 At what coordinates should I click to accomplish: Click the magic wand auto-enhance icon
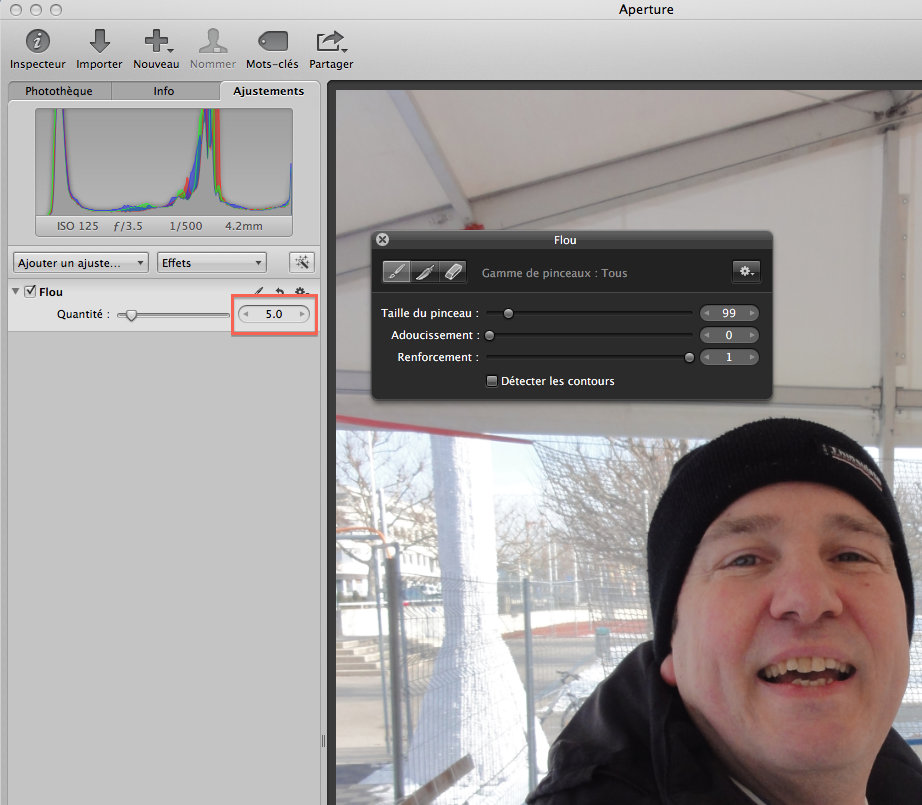coord(301,263)
